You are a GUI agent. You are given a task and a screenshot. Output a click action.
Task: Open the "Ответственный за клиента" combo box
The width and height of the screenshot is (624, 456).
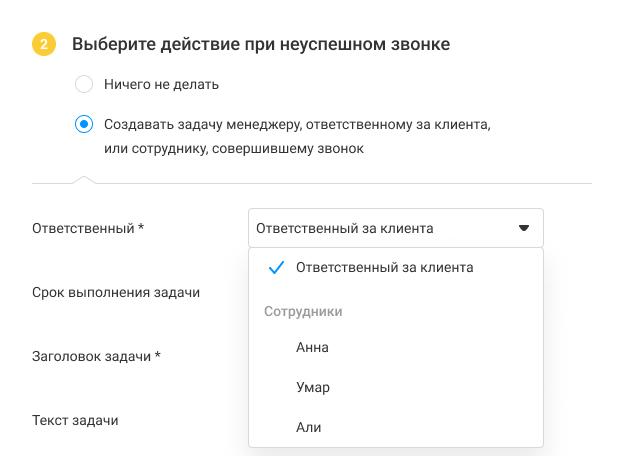point(395,228)
